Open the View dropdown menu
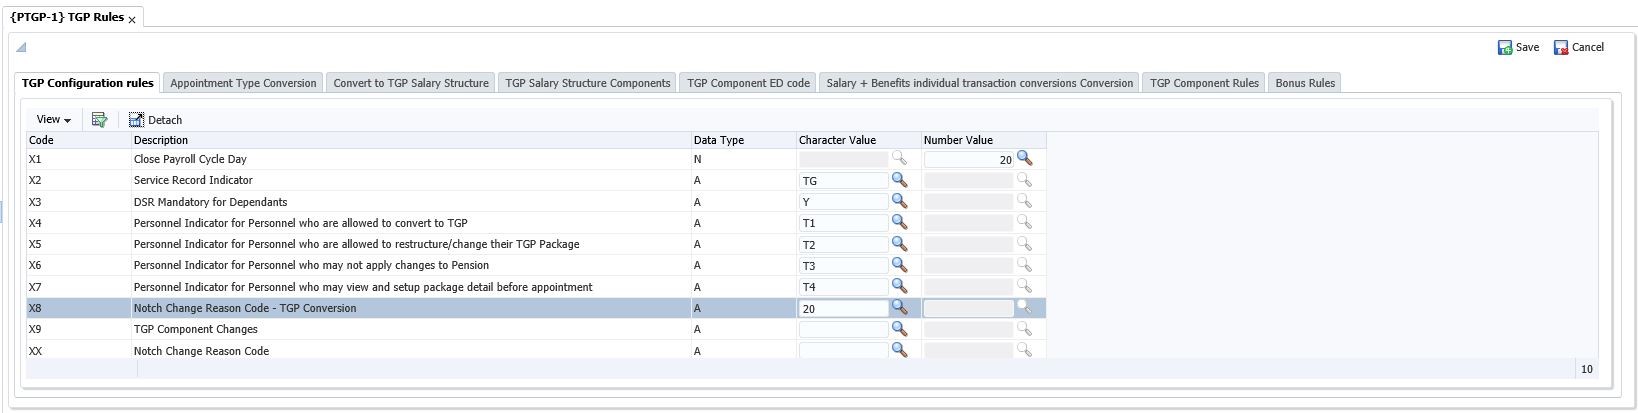The width and height of the screenshot is (1638, 413). click(53, 120)
